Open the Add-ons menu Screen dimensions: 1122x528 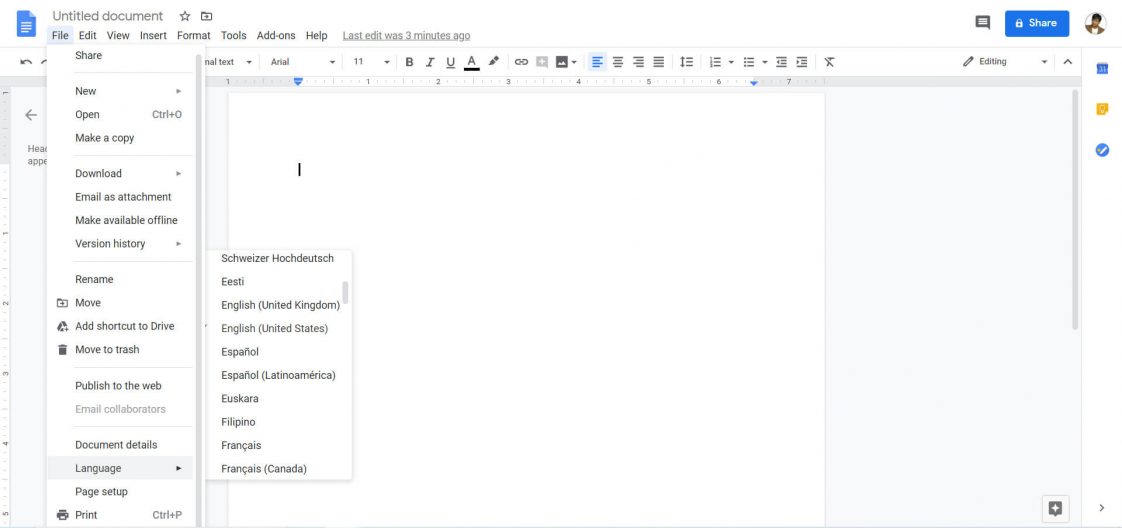coord(275,36)
